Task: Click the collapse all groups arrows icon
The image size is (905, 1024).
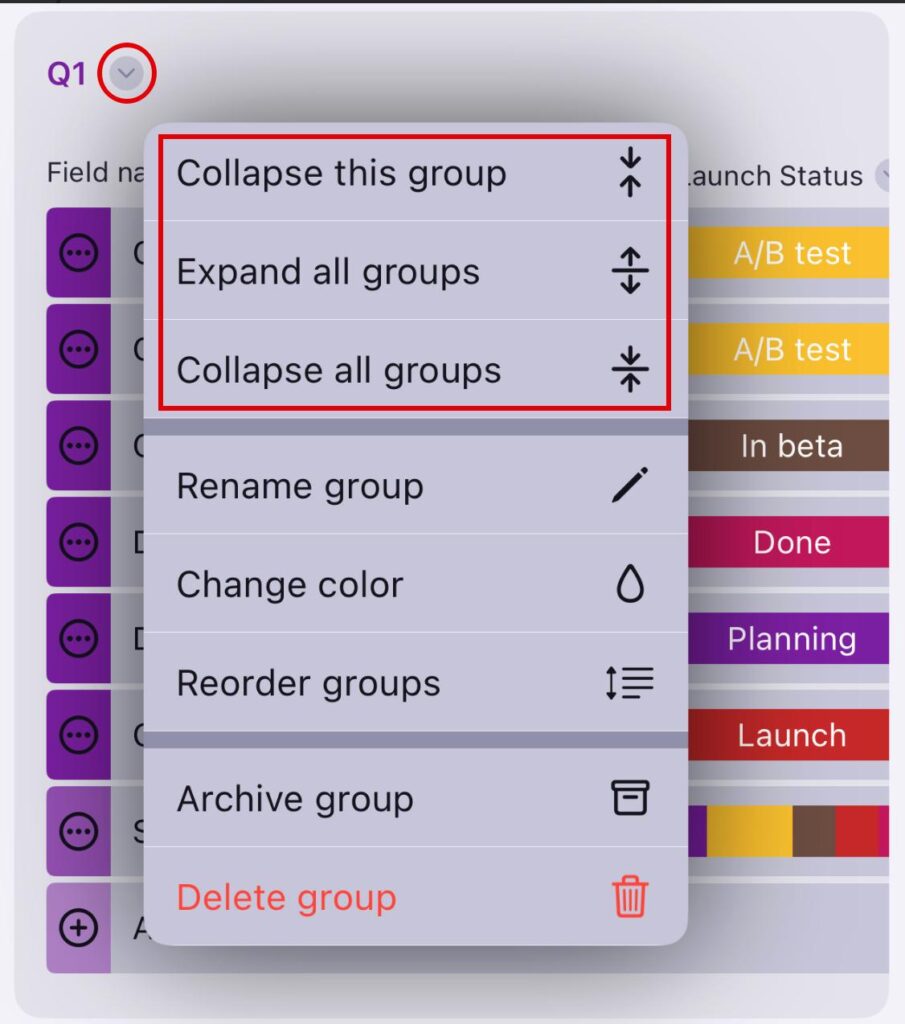Action: point(630,370)
